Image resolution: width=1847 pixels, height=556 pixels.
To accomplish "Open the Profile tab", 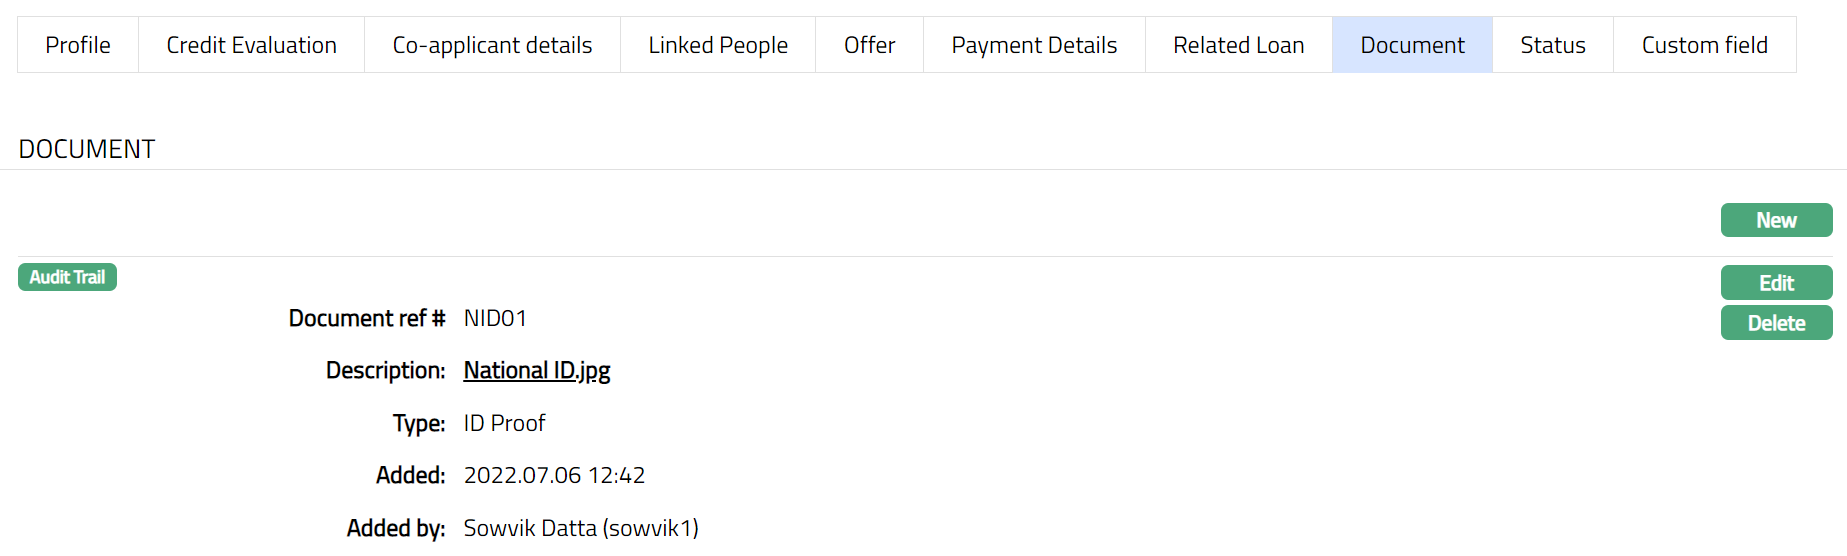I will 78,45.
